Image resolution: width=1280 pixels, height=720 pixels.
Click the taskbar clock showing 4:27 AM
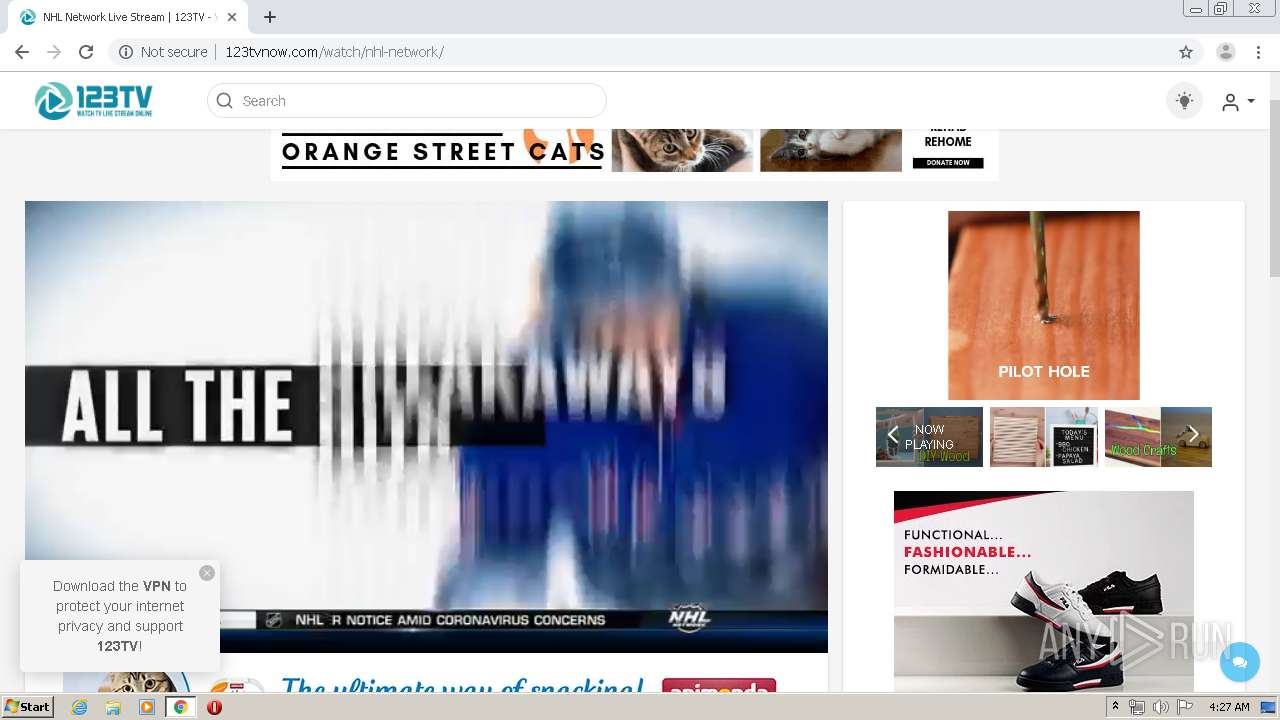1229,707
